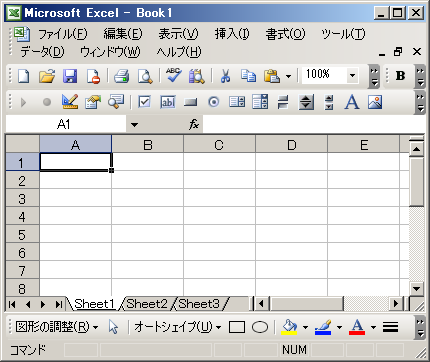Viewport: 430px width, 362px height.
Task: Switch to the Sheet3 tab
Action: coord(199,304)
